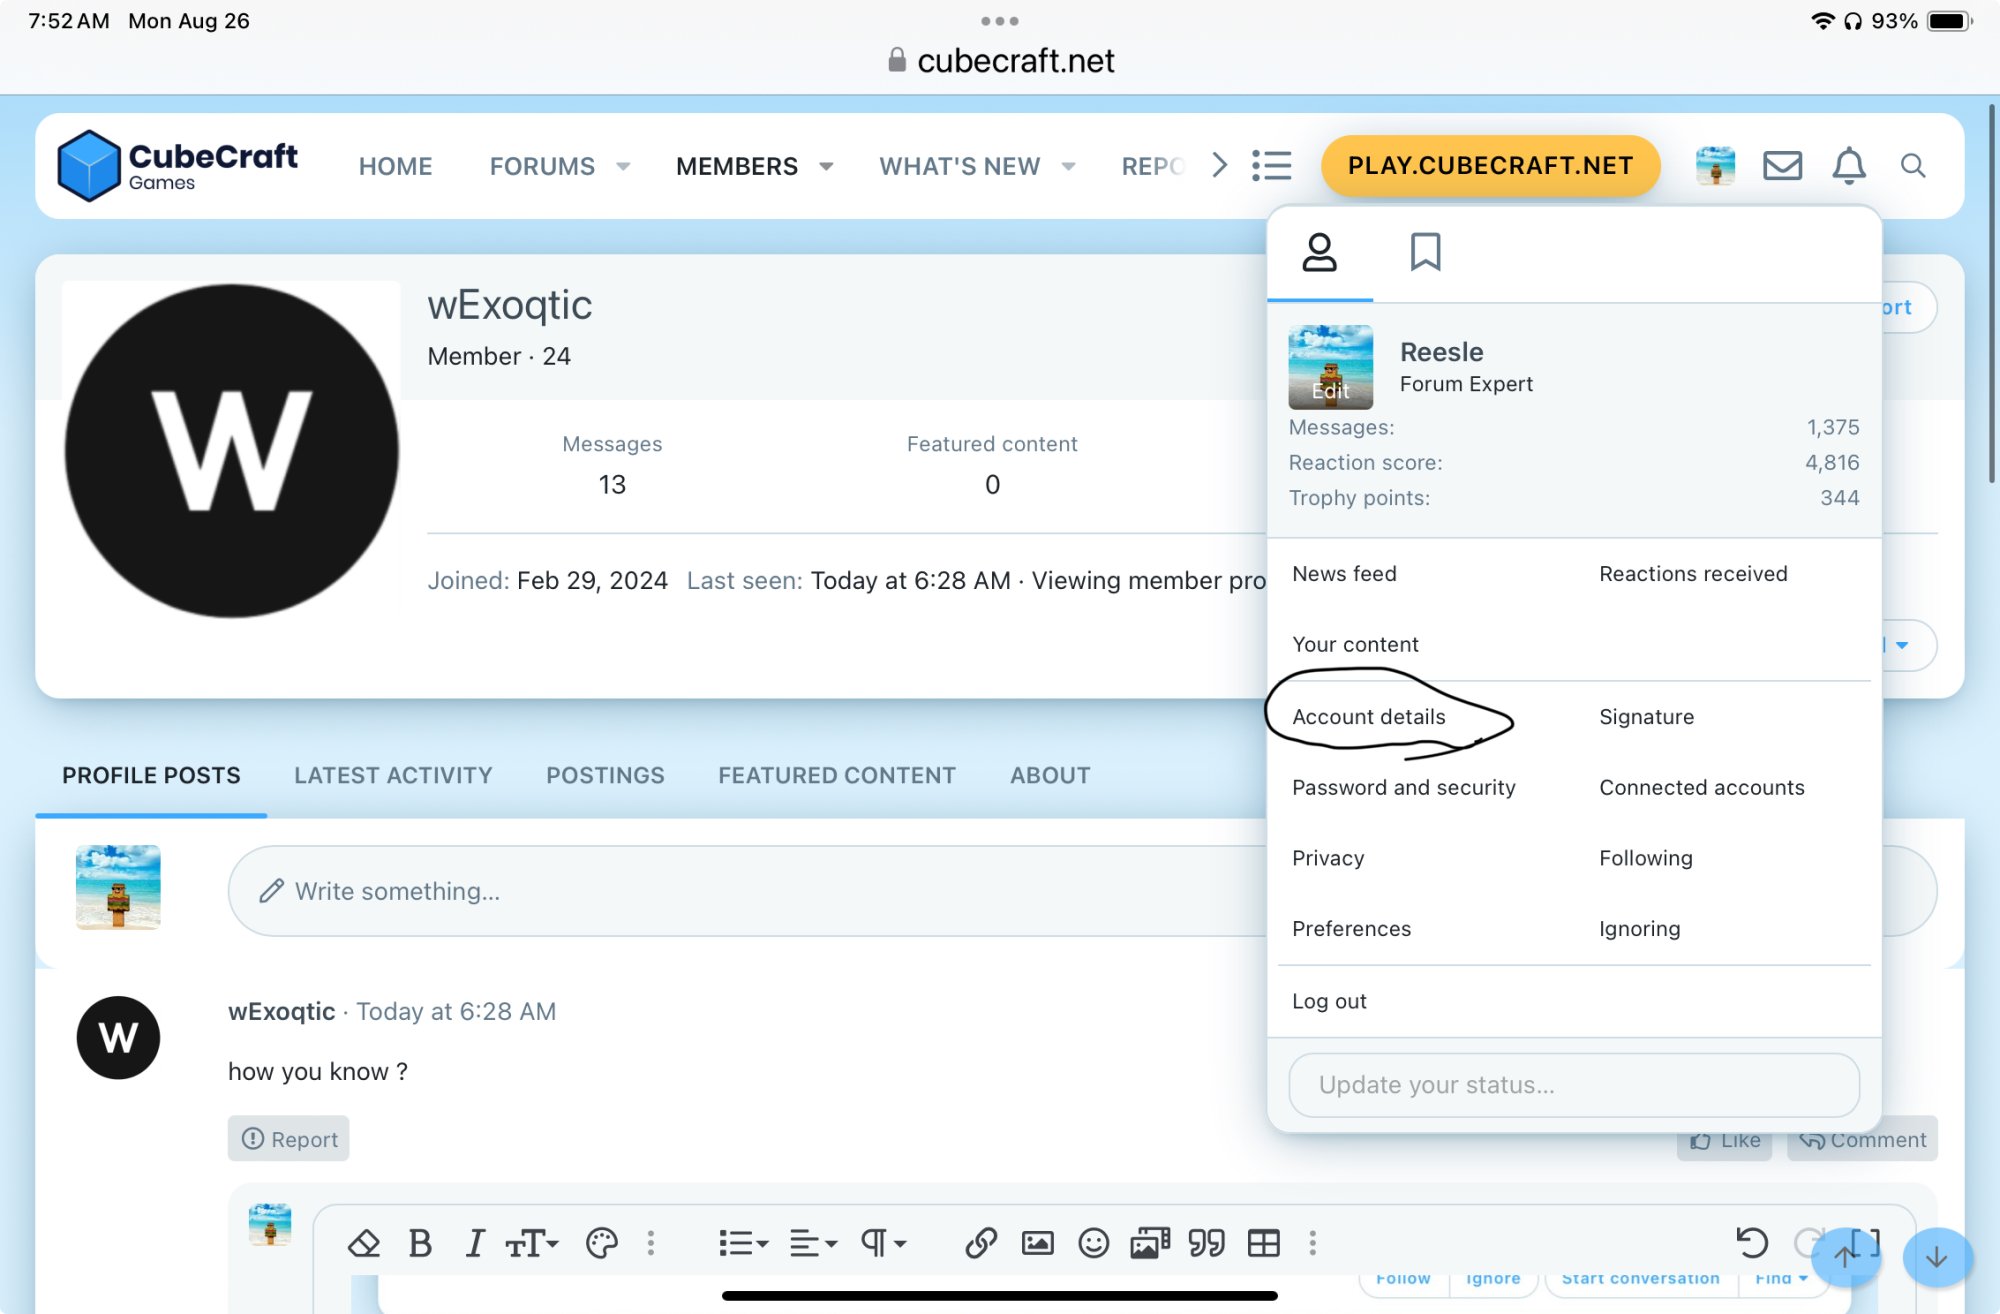Open the paragraph format dropdown
The width and height of the screenshot is (2000, 1314).
(x=883, y=1243)
